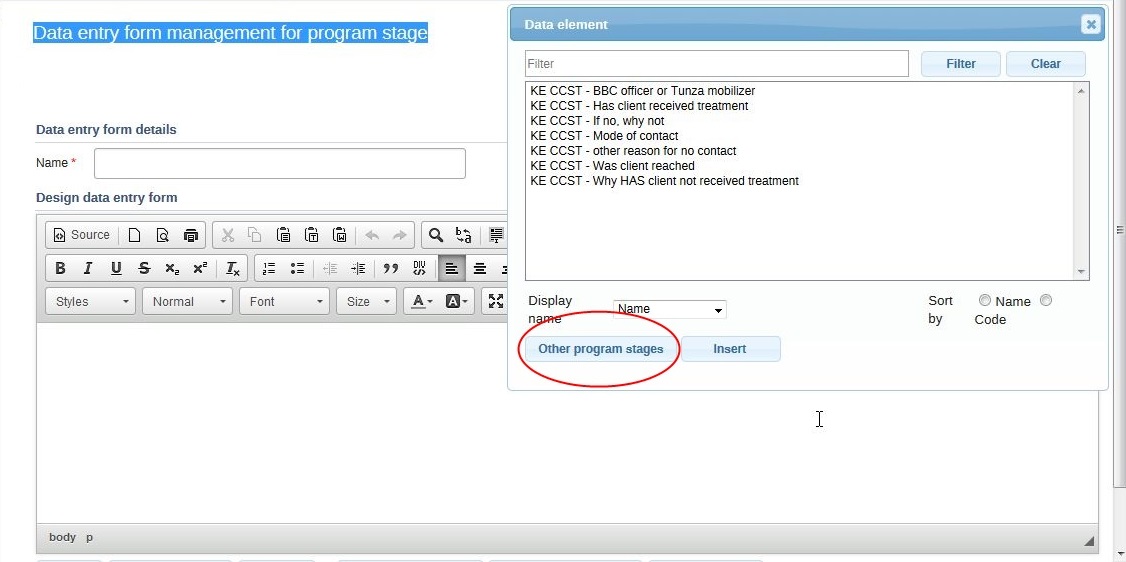The image size is (1126, 562).
Task: Open the background color picker
Action: click(x=457, y=301)
